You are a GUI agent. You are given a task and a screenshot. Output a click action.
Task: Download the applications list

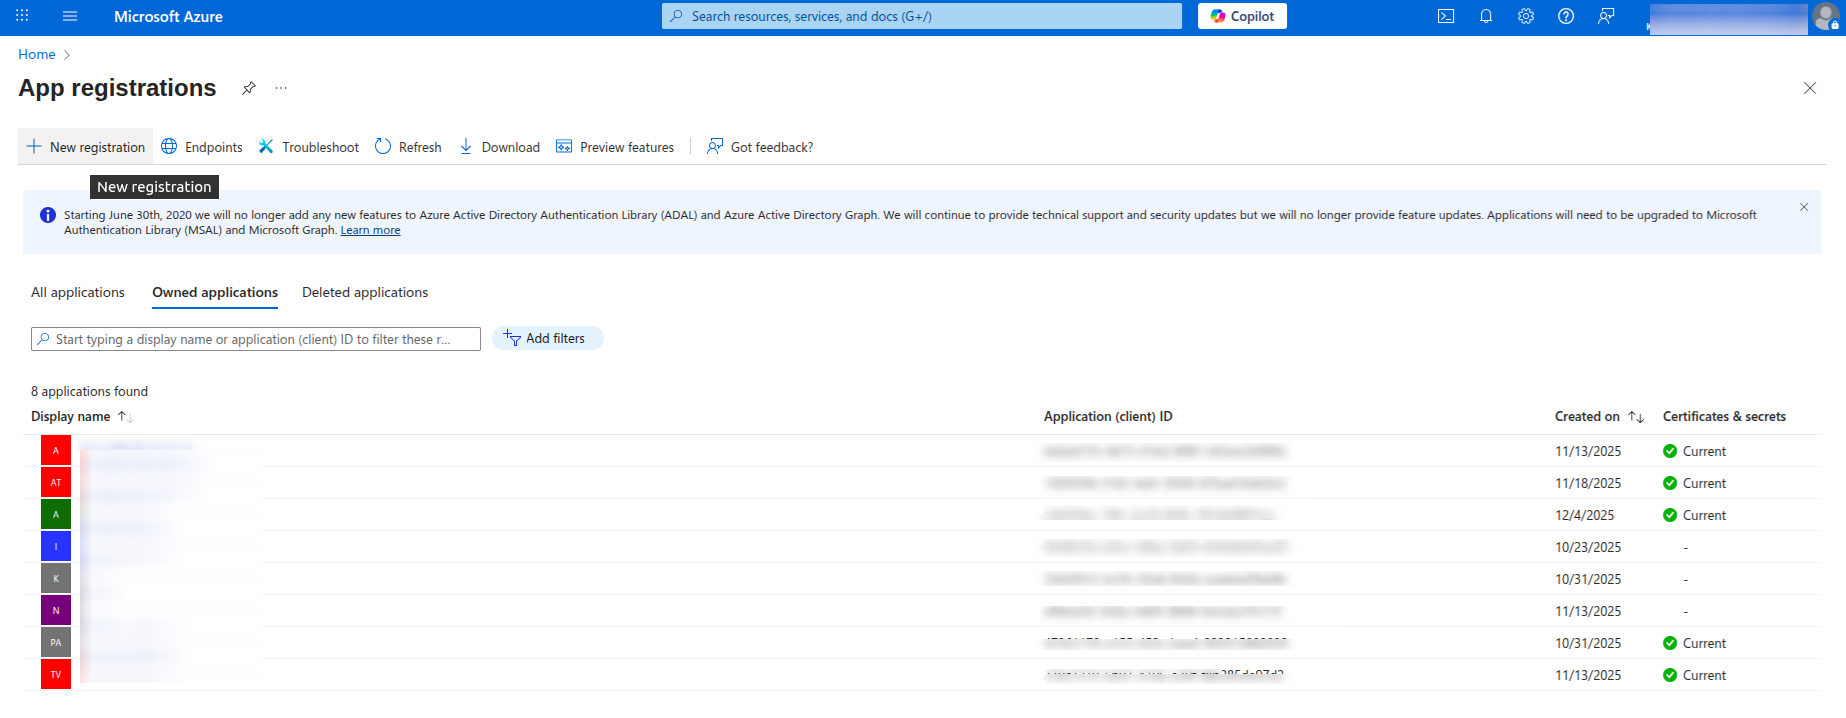pos(499,147)
